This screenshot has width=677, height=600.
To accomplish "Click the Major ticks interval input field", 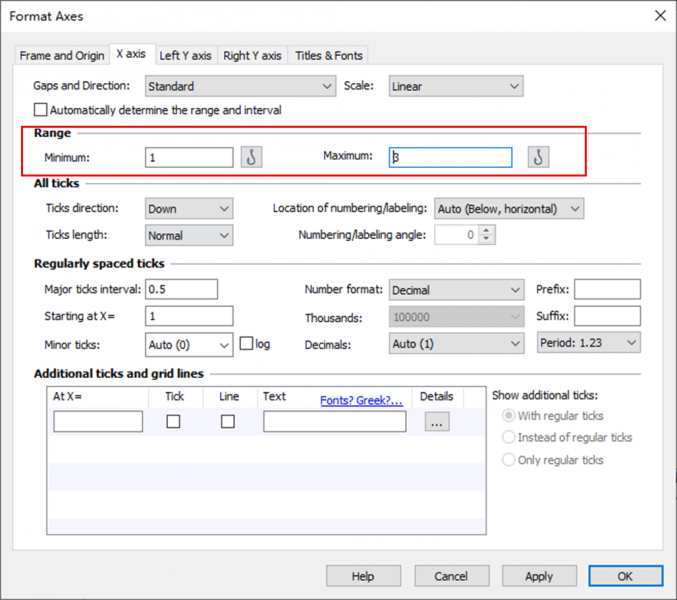I will pos(181,290).
